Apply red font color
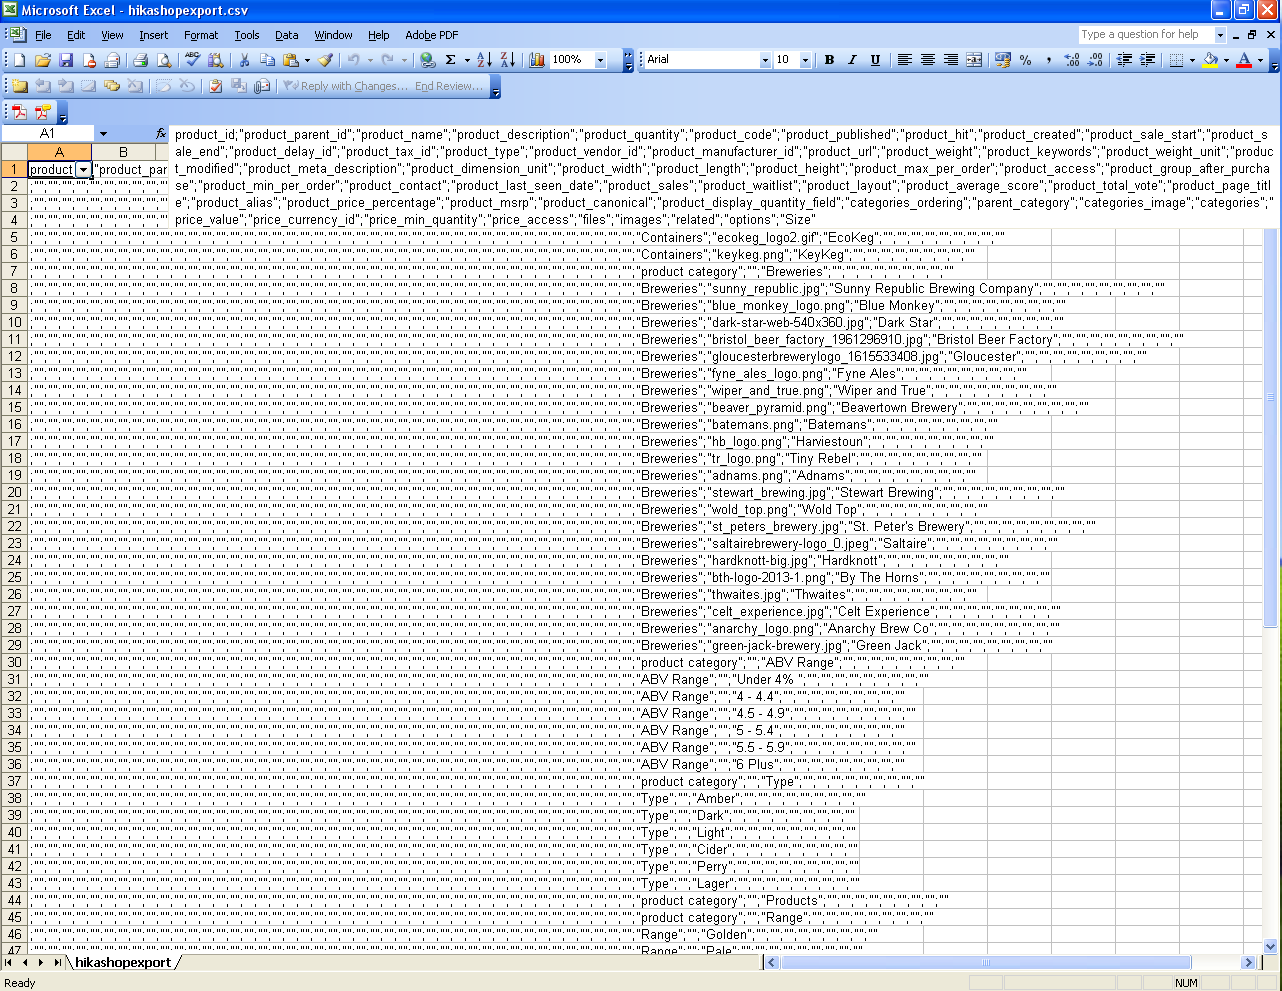1282x991 pixels. pos(1244,60)
